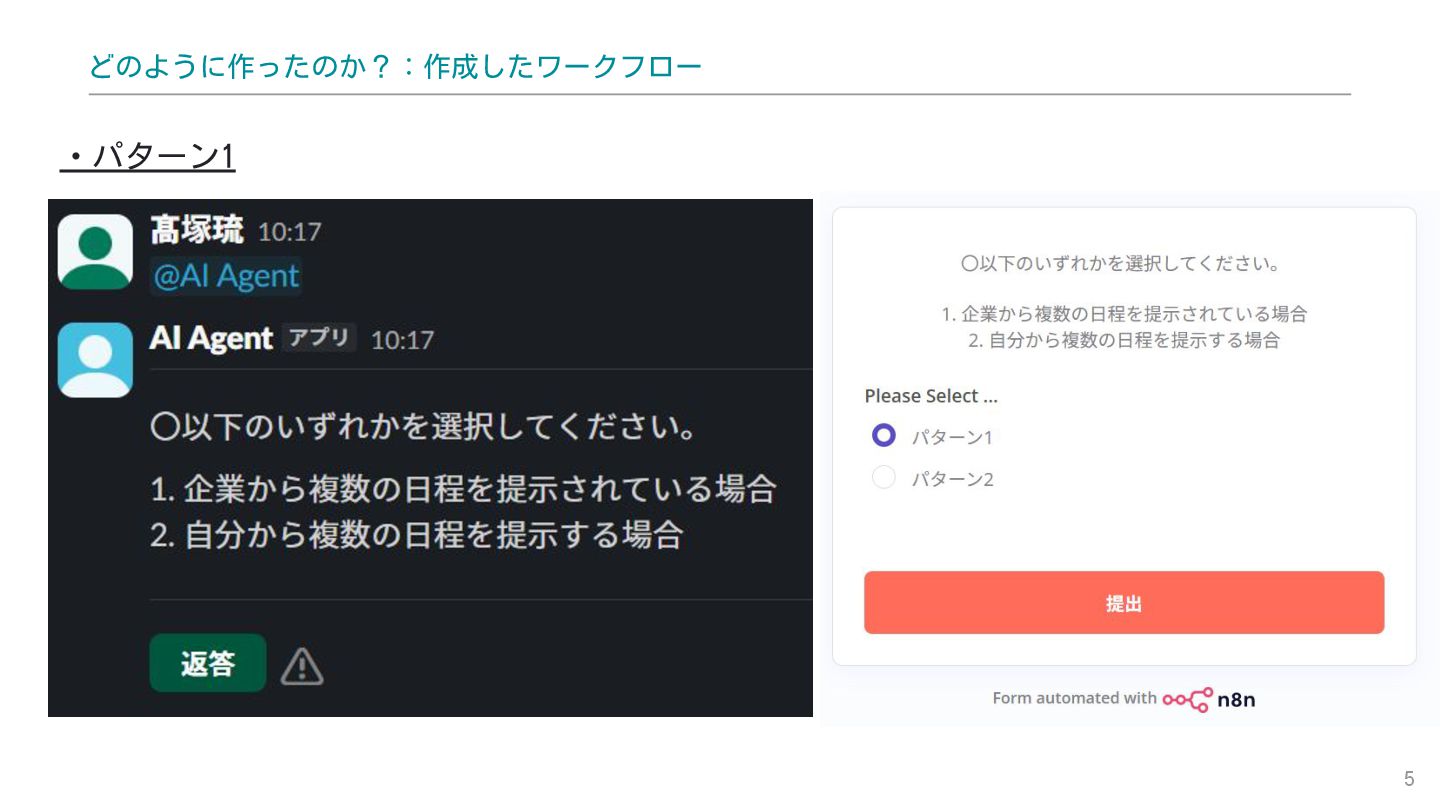Image resolution: width=1440 pixels, height=810 pixels.
Task: Submit the form with 提出 button
Action: click(1123, 603)
